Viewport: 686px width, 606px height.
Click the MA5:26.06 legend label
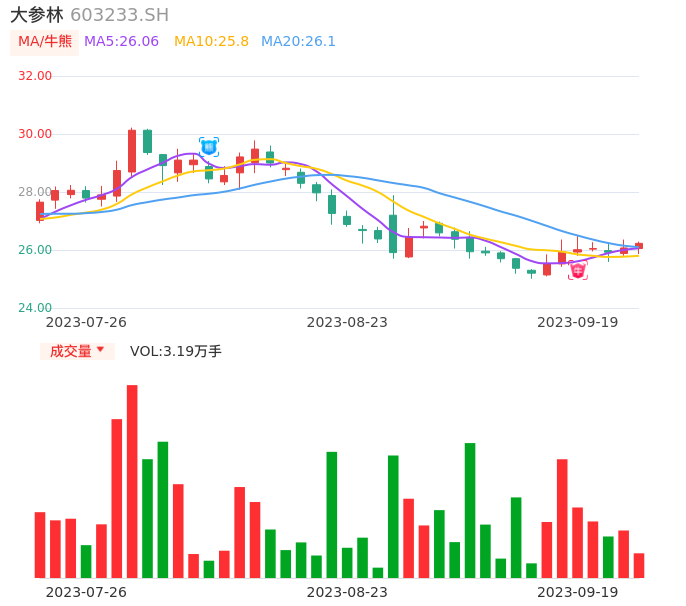(x=121, y=42)
